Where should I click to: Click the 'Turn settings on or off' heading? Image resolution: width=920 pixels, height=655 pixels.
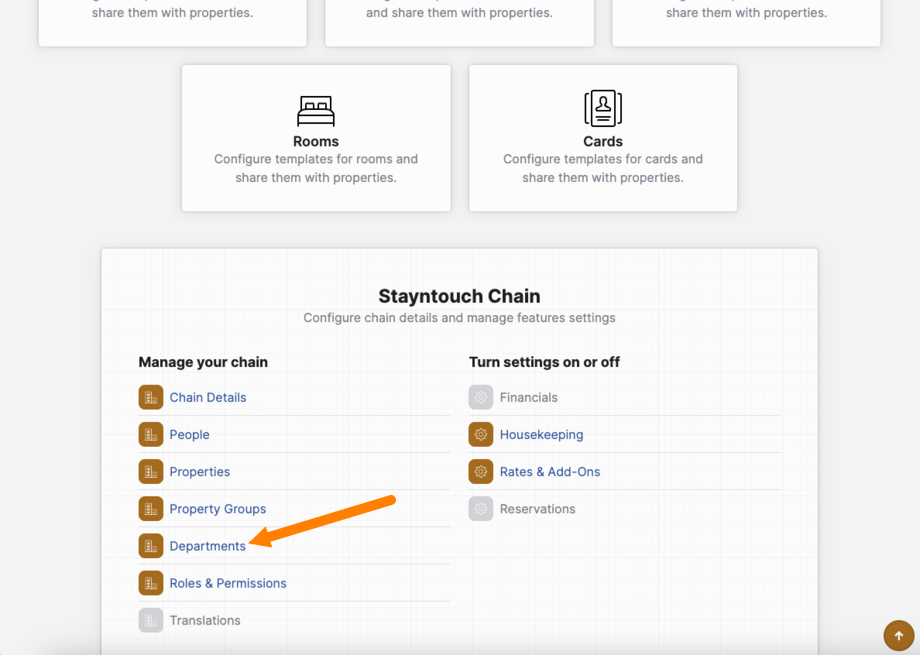[544, 362]
